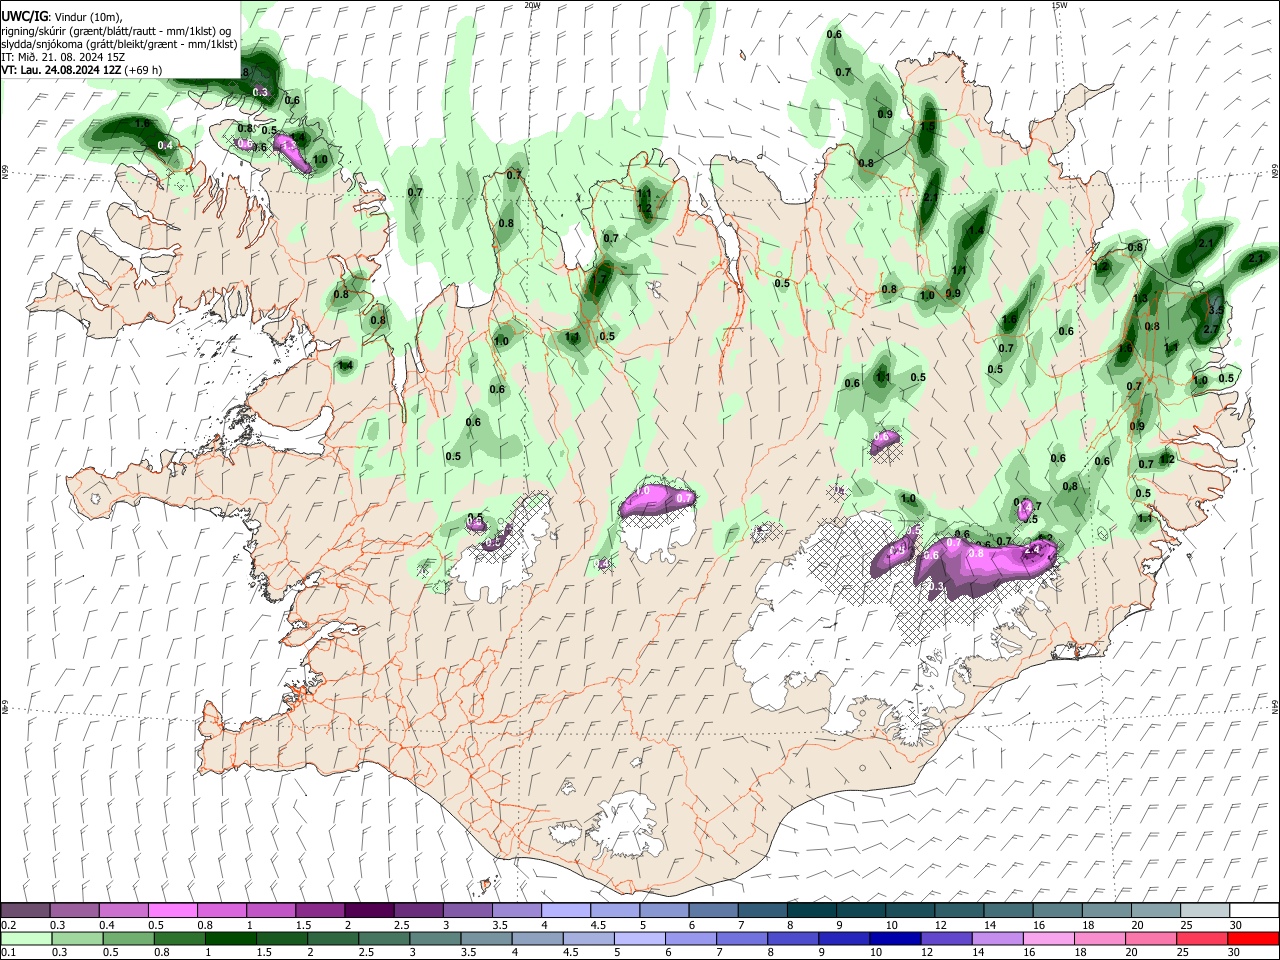This screenshot has height=960, width=1280.
Task: Click the 2.7 precipitation value on the map
Action: click(x=1210, y=330)
